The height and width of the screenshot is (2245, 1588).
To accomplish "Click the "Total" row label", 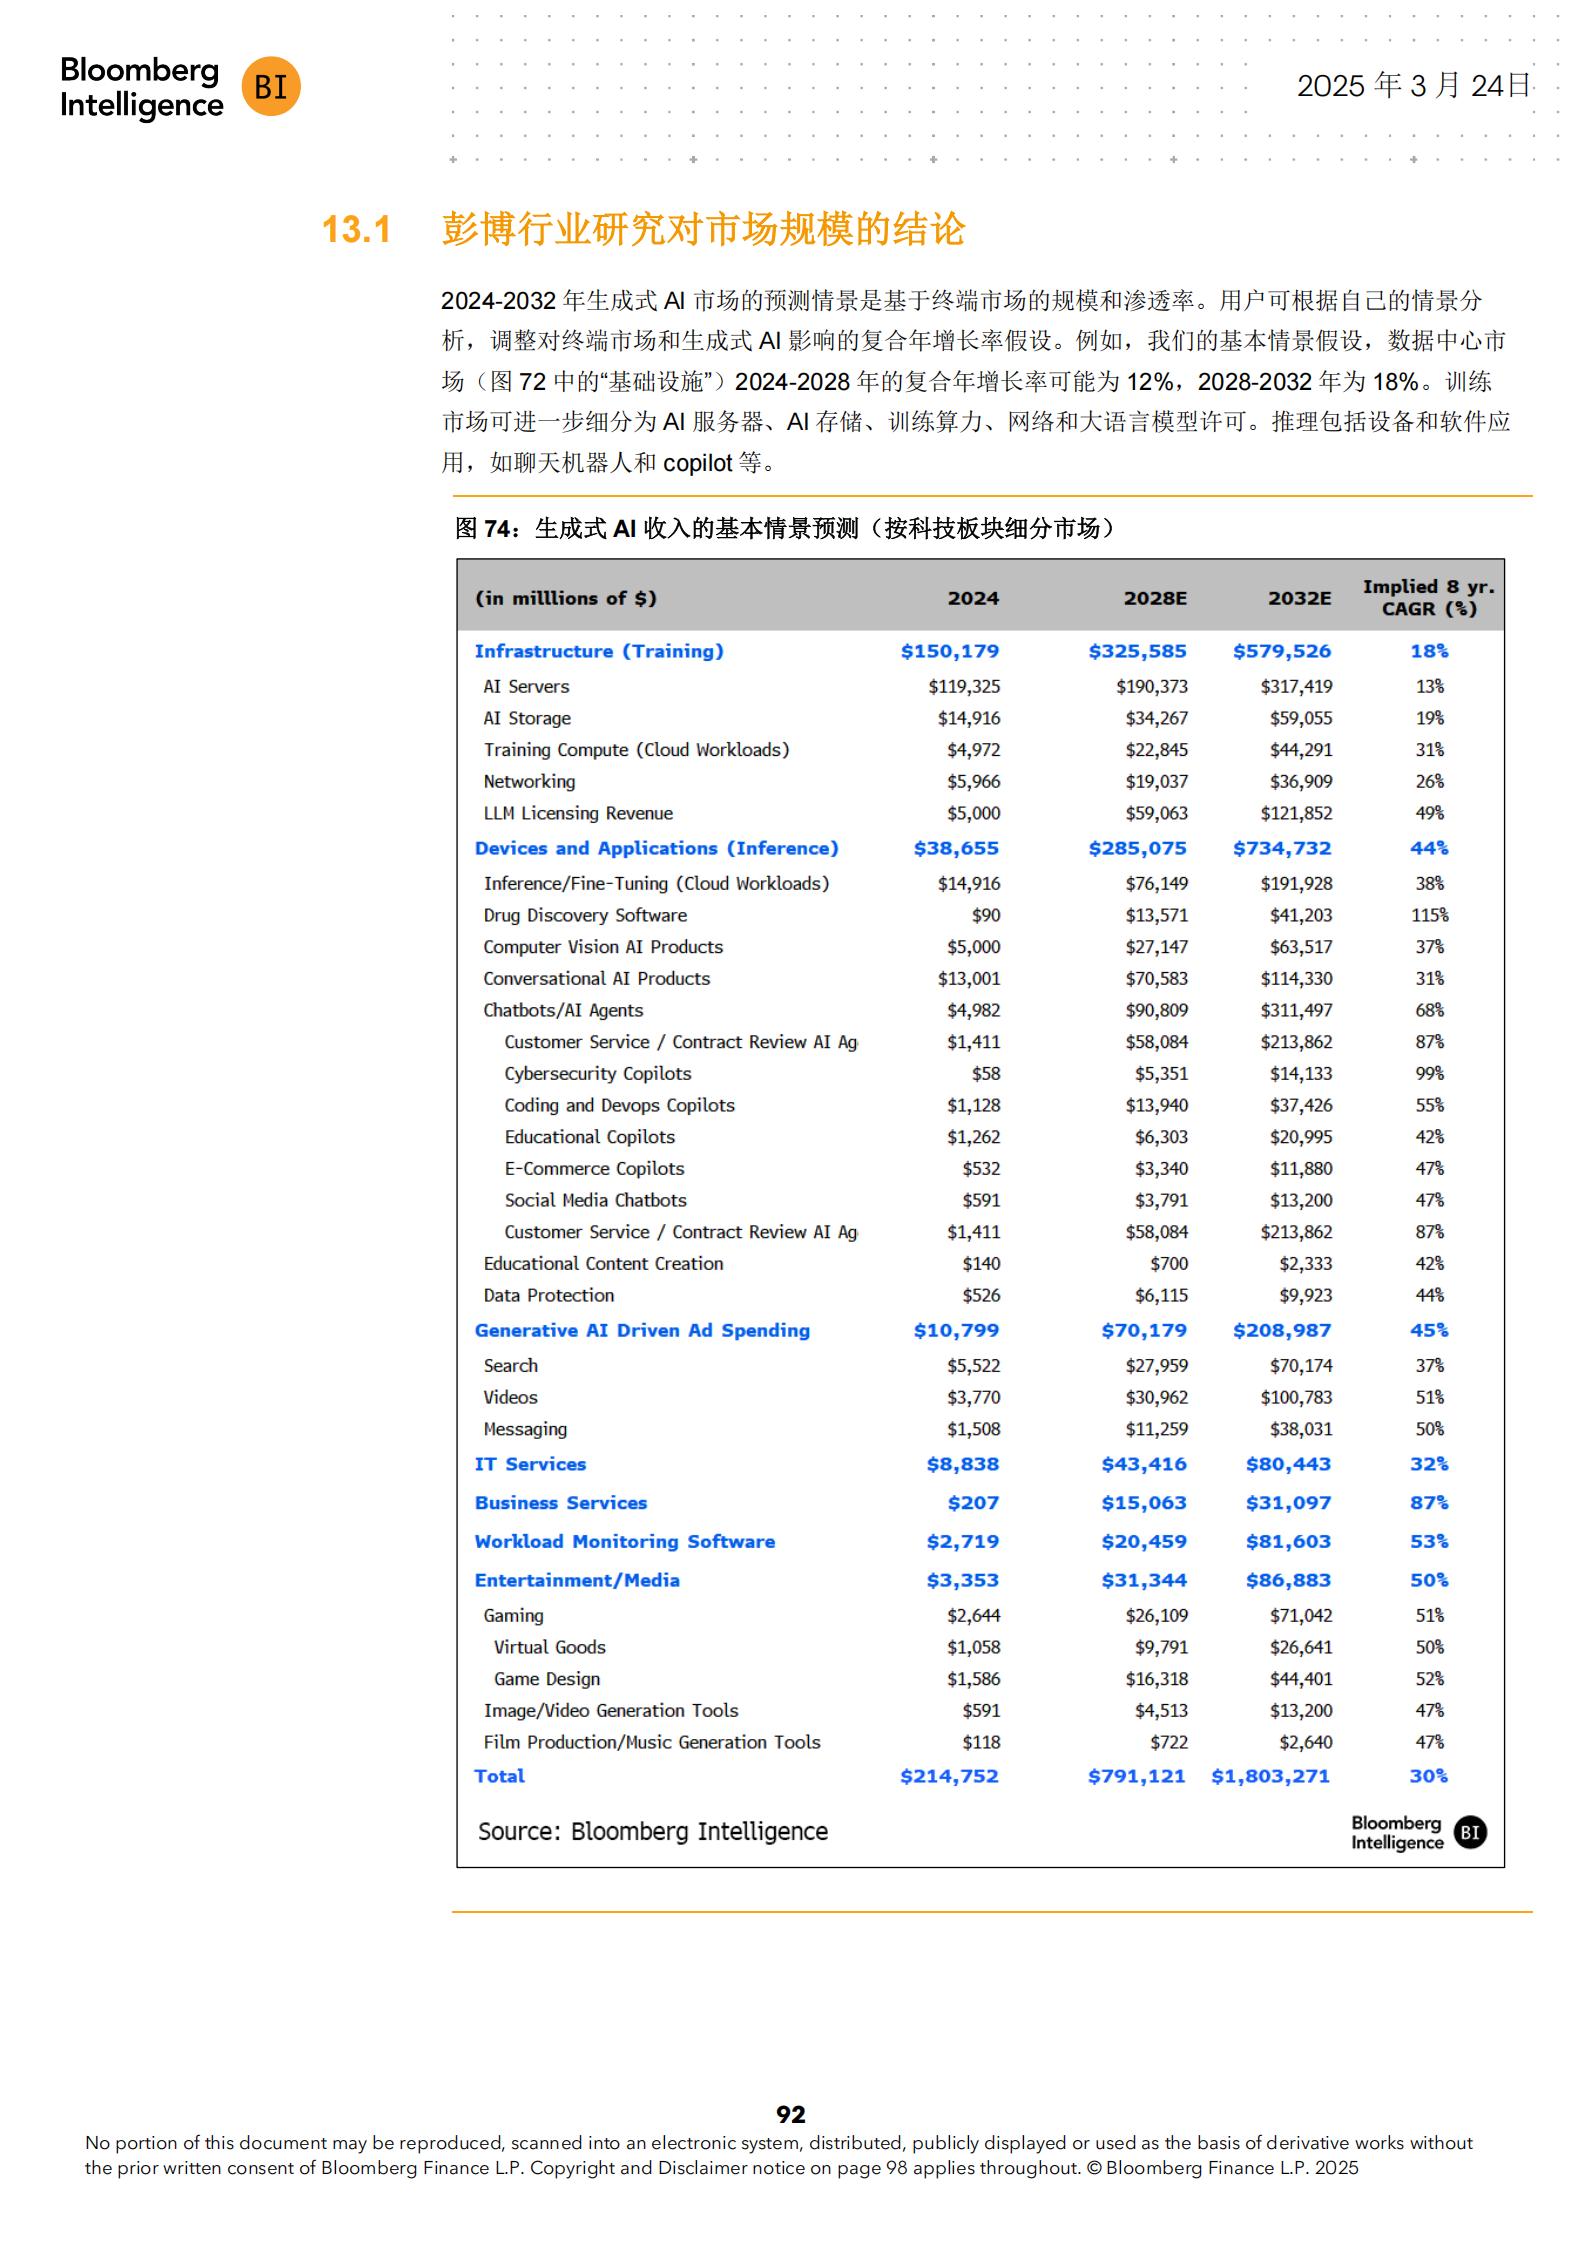I will (x=500, y=1776).
